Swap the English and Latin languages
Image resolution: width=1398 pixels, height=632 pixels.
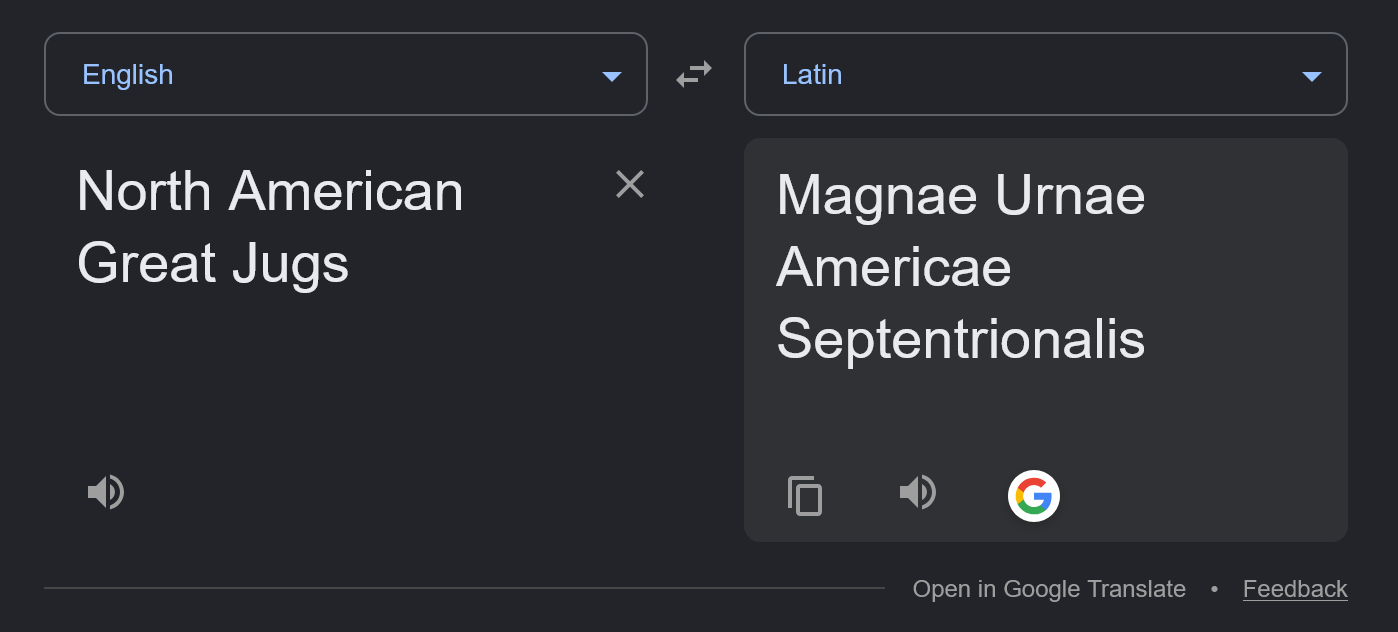pyautogui.click(x=694, y=74)
